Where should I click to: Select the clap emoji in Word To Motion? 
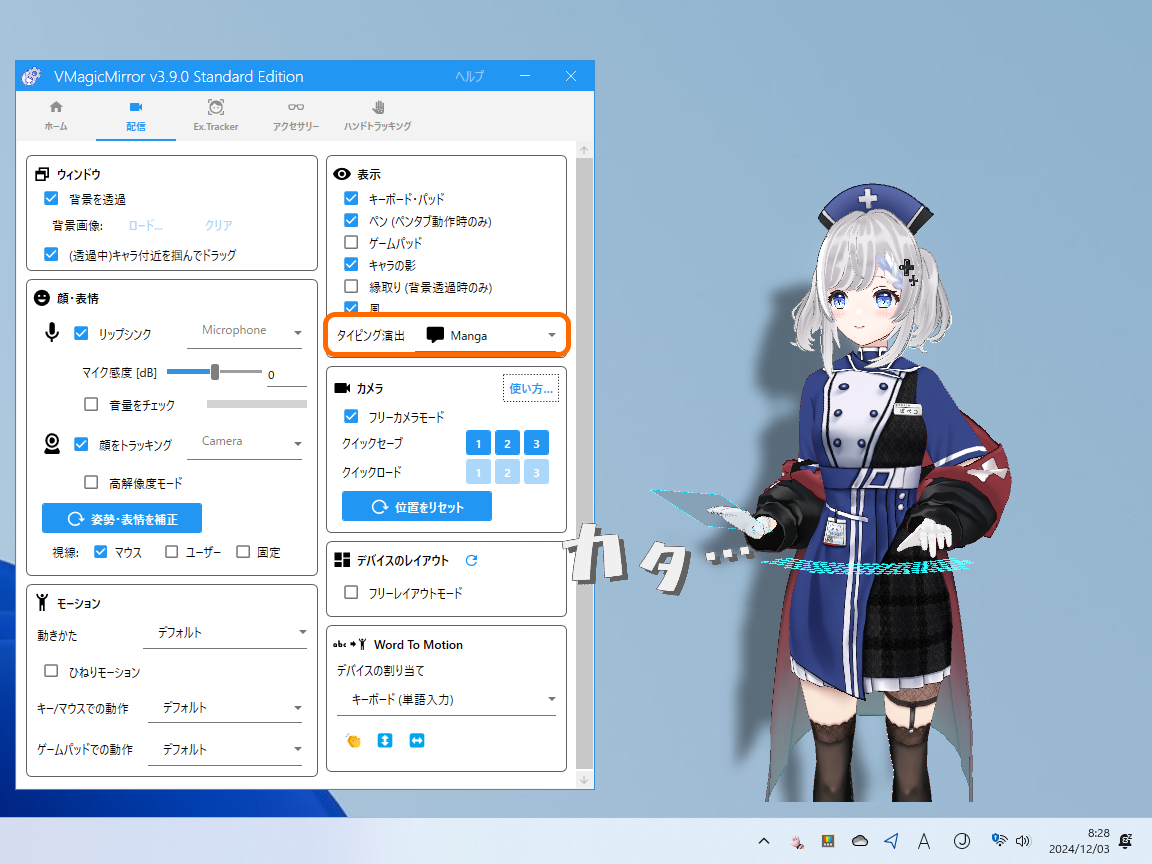click(354, 740)
